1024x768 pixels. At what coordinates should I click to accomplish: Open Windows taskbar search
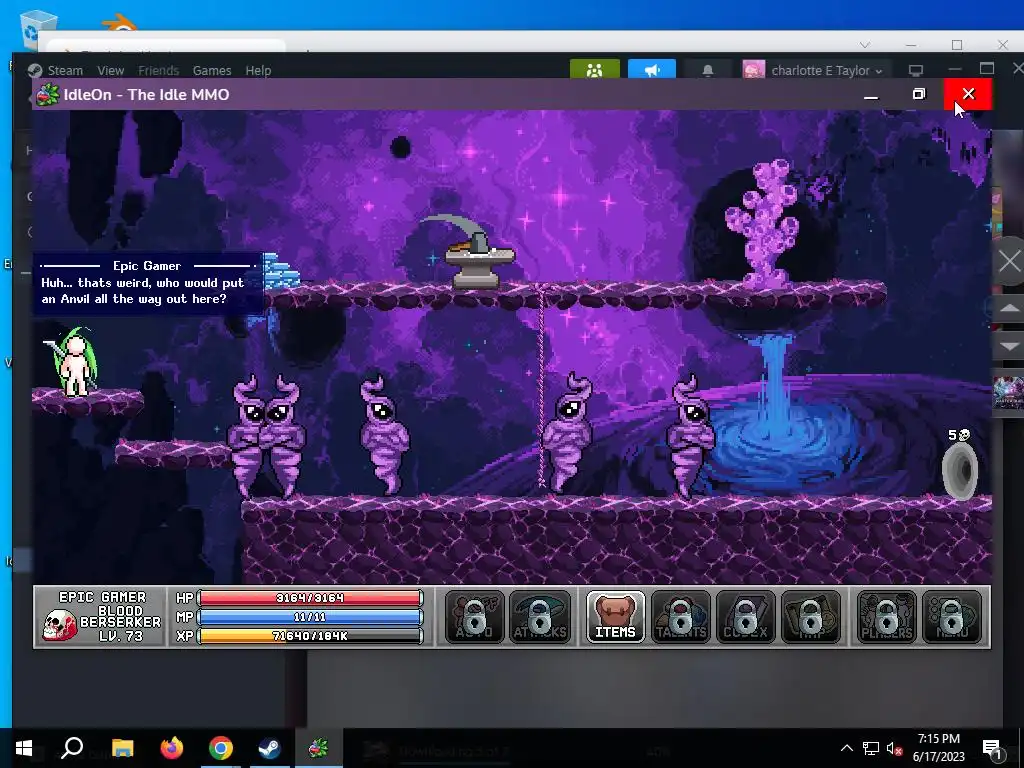point(72,748)
